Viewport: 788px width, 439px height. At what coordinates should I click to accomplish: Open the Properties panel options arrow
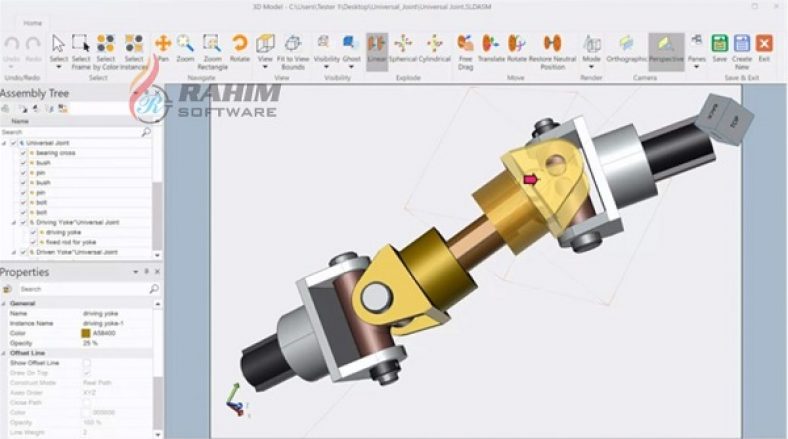point(135,272)
